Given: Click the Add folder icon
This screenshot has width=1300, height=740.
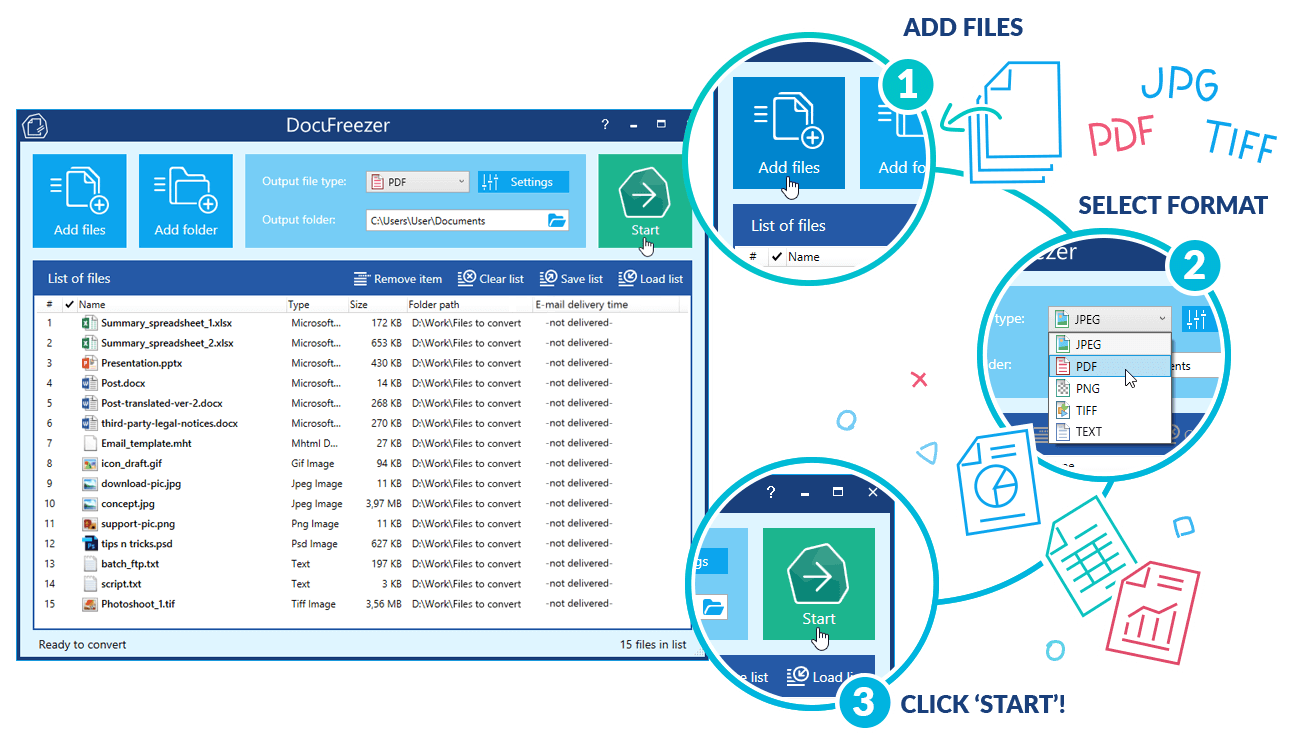Looking at the screenshot, I should click(185, 190).
